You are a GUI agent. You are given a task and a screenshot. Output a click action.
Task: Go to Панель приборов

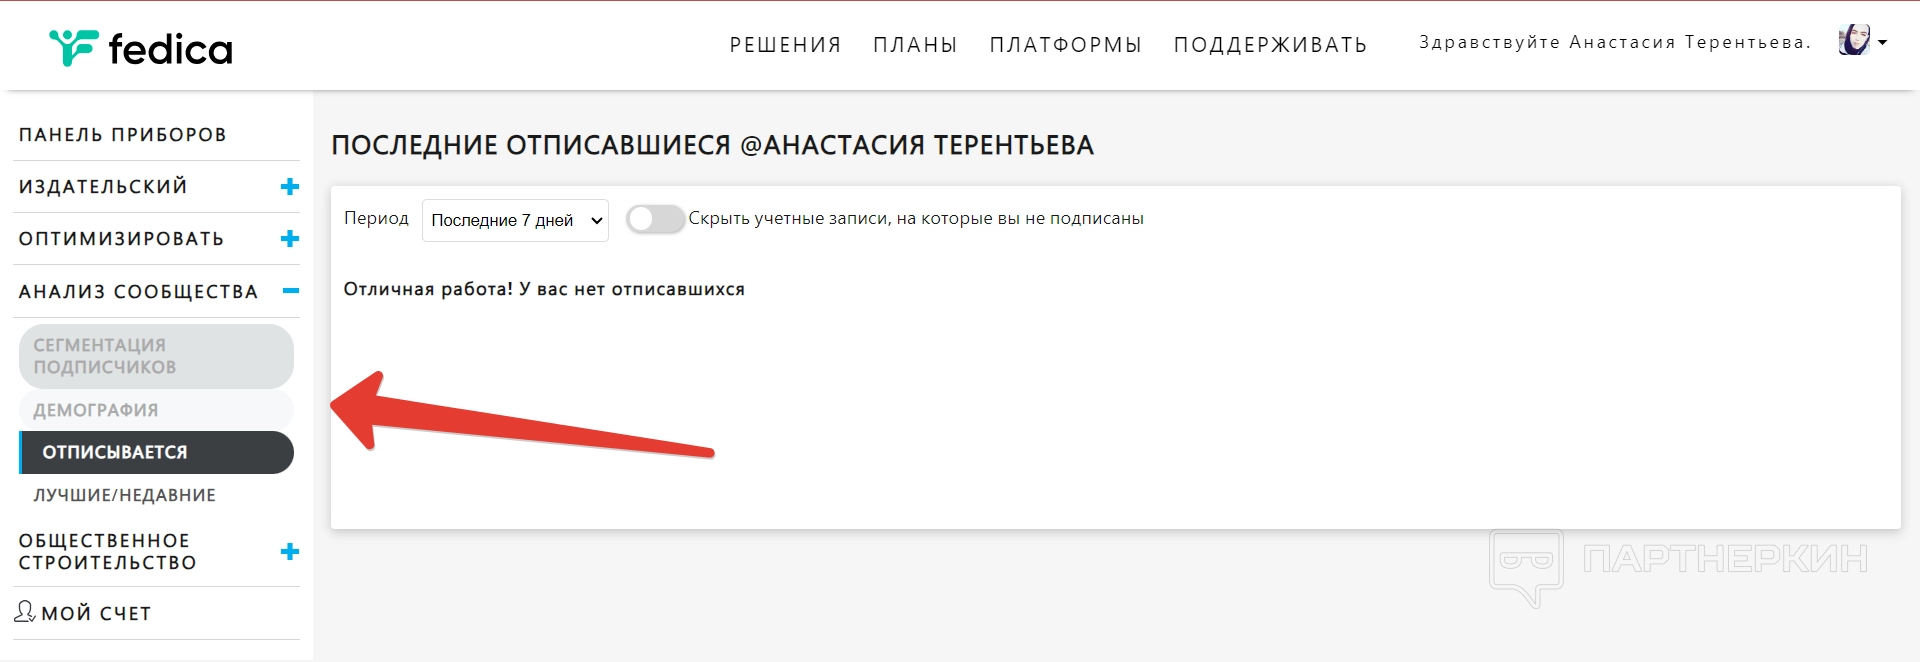tap(123, 135)
